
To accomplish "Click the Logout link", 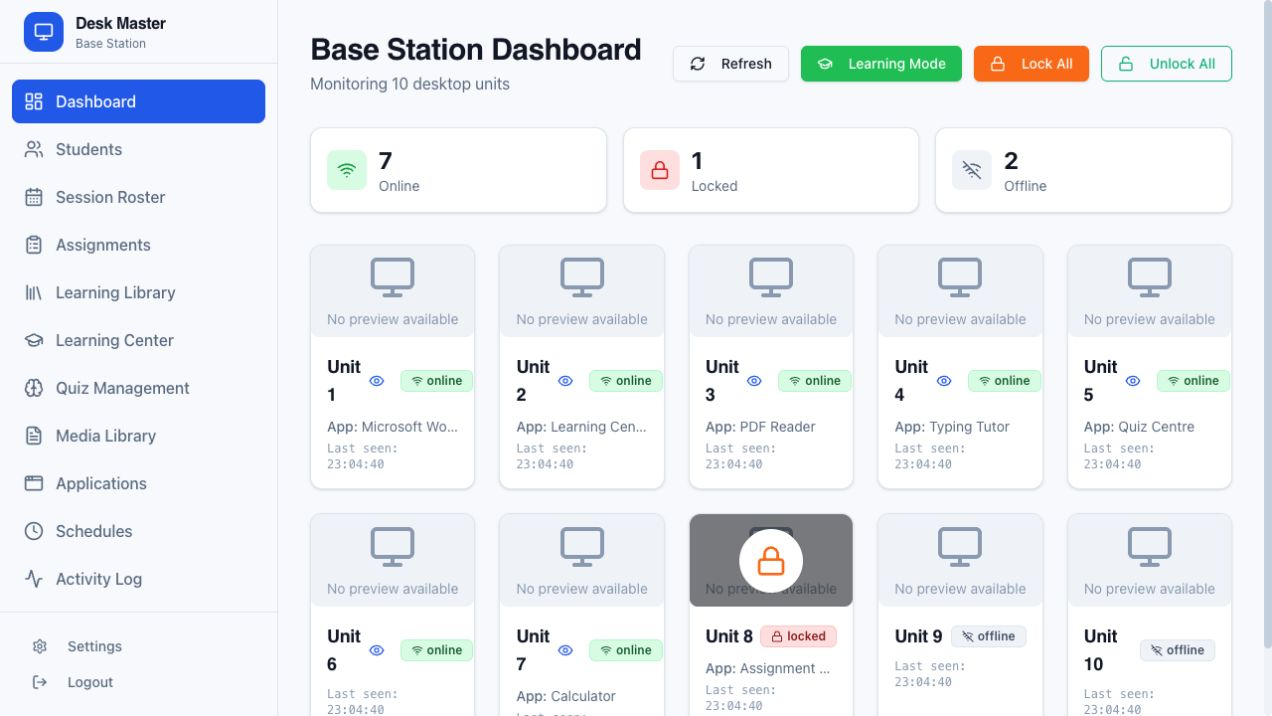I will [x=138, y=682].
